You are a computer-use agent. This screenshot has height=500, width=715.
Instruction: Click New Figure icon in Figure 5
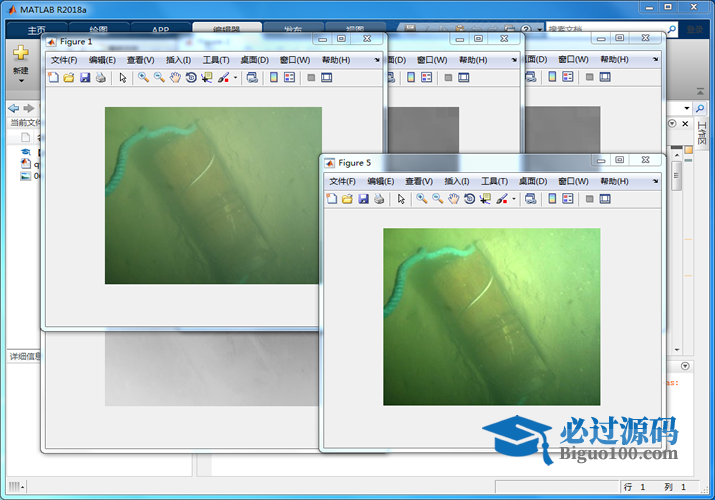(332, 199)
